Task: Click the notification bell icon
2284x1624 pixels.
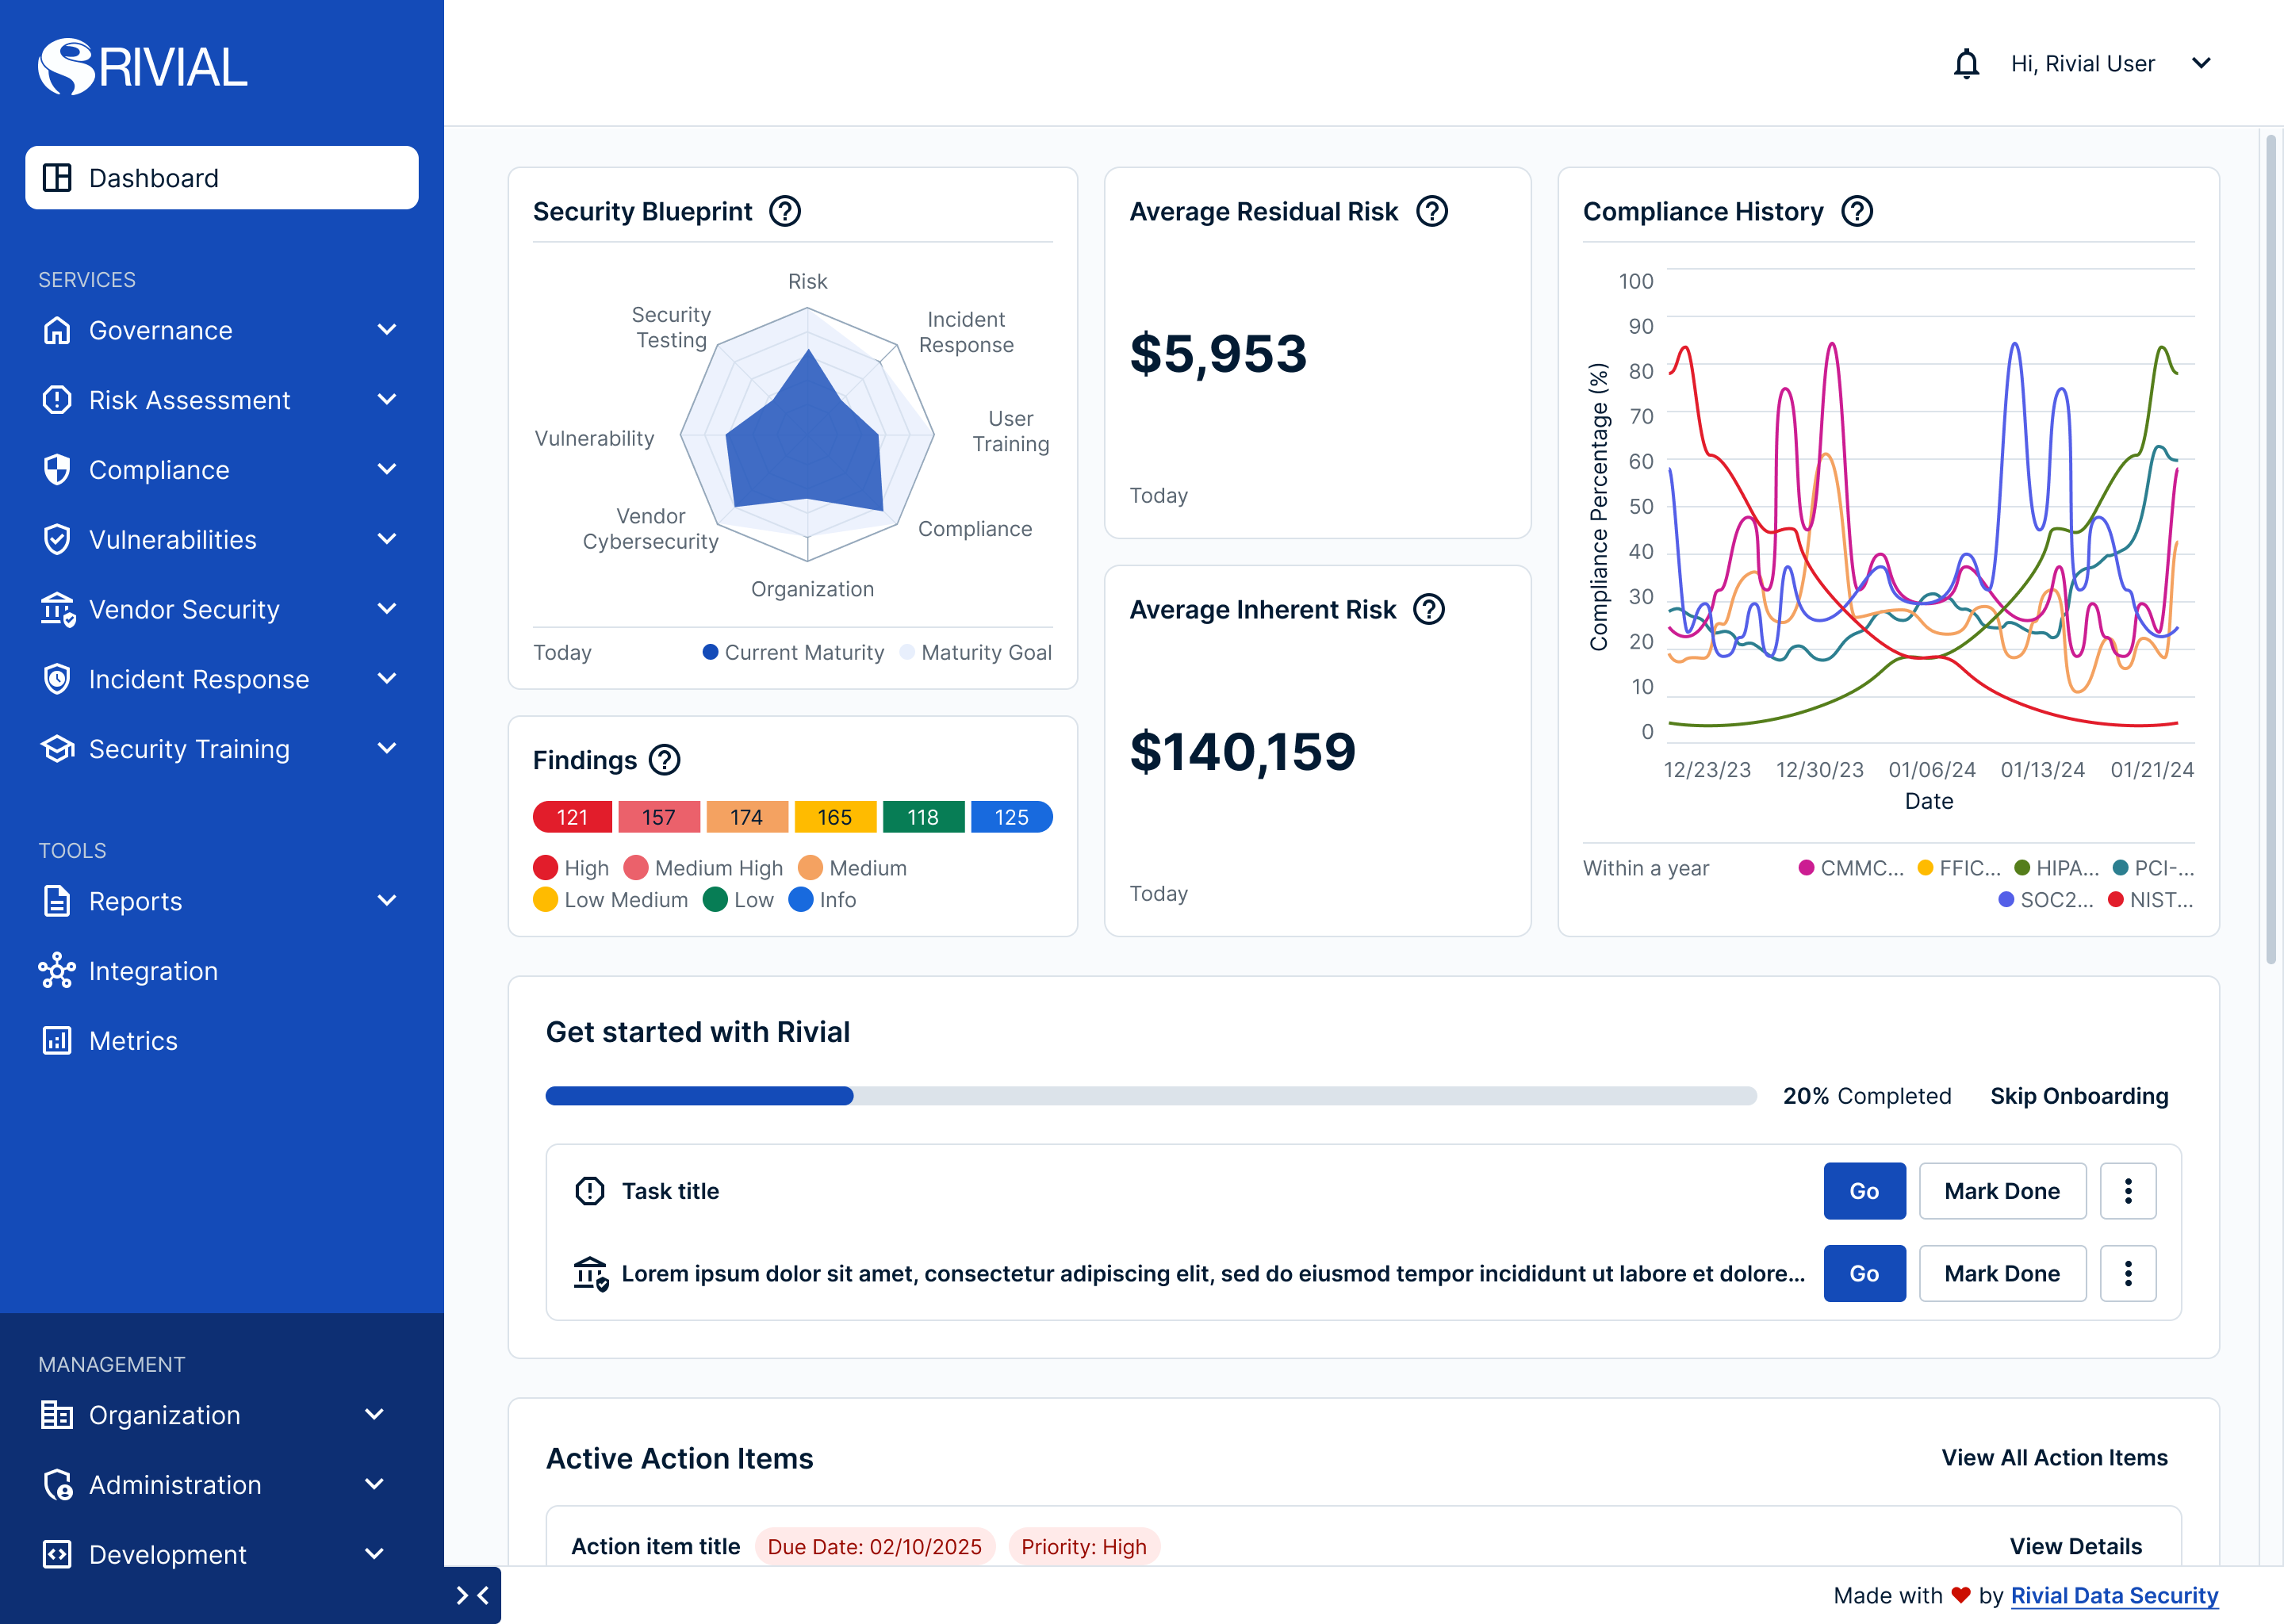Action: (1965, 64)
